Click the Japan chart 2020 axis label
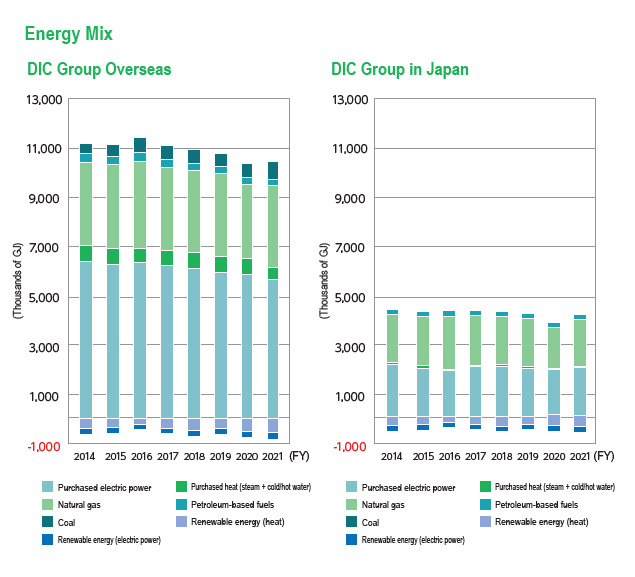 coord(554,456)
